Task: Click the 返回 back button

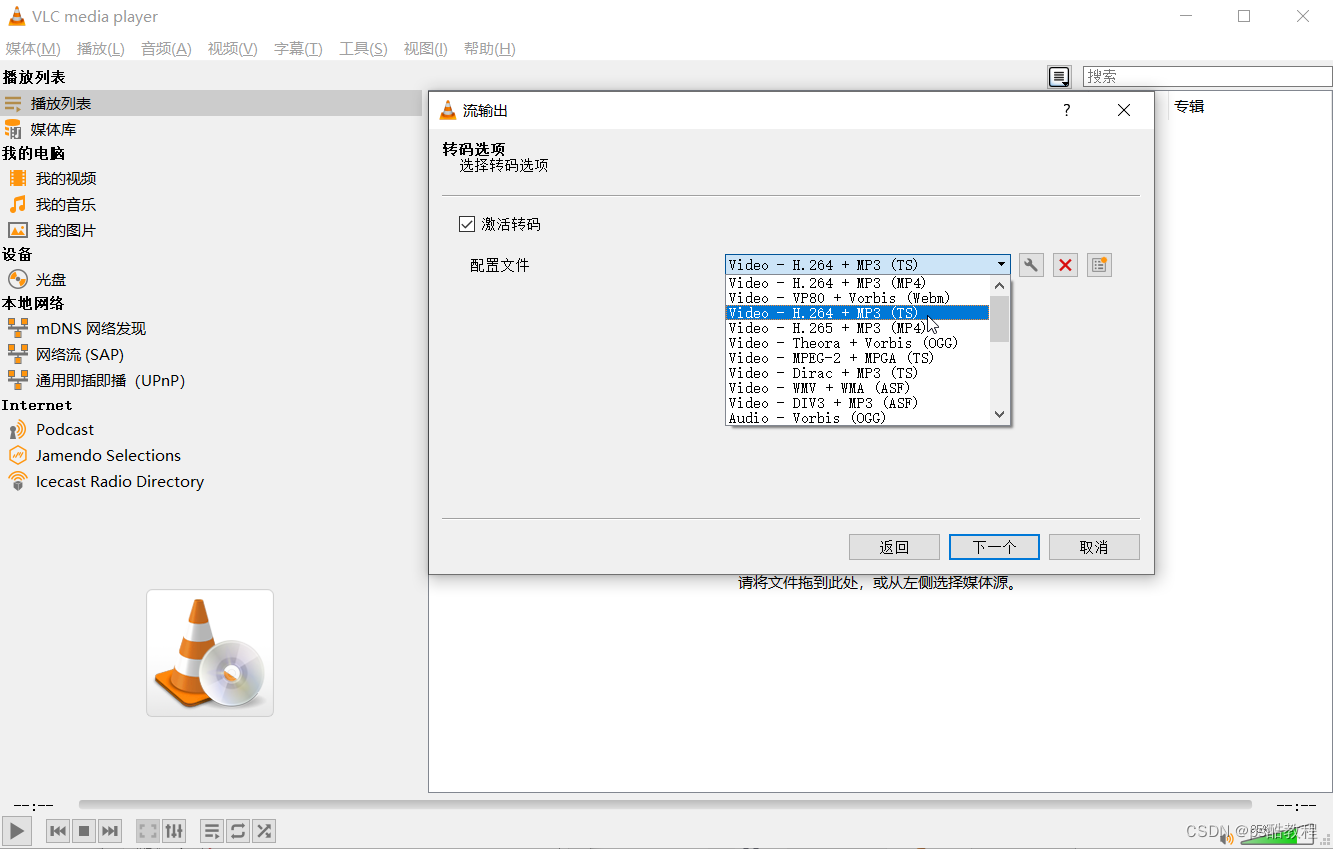Action: (x=894, y=547)
